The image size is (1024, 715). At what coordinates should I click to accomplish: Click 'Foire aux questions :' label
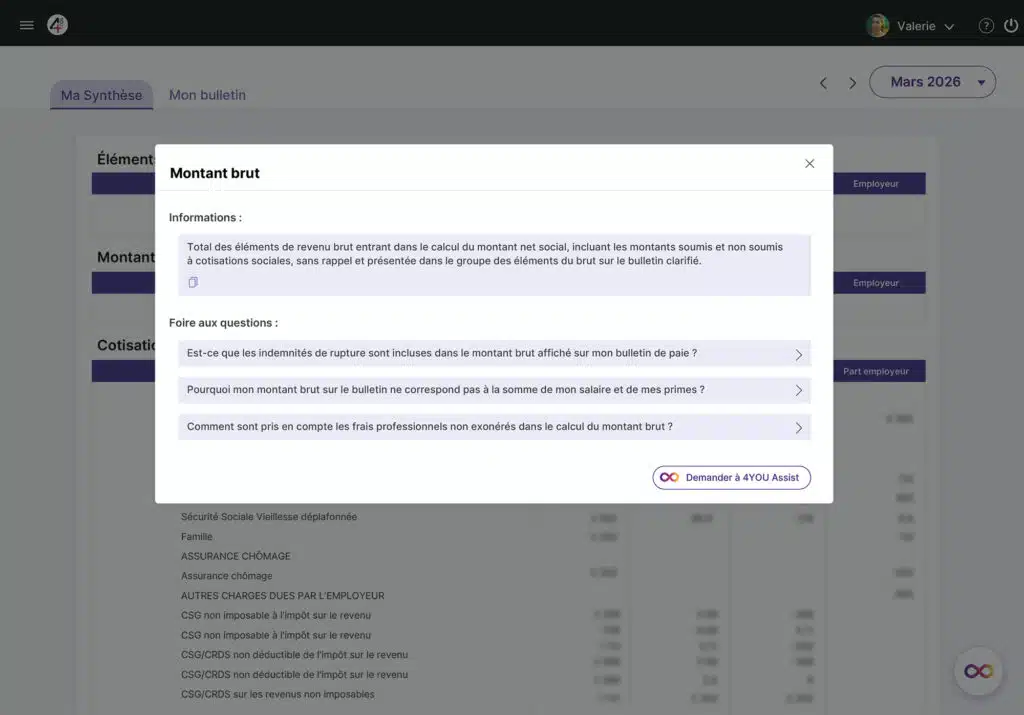223,323
